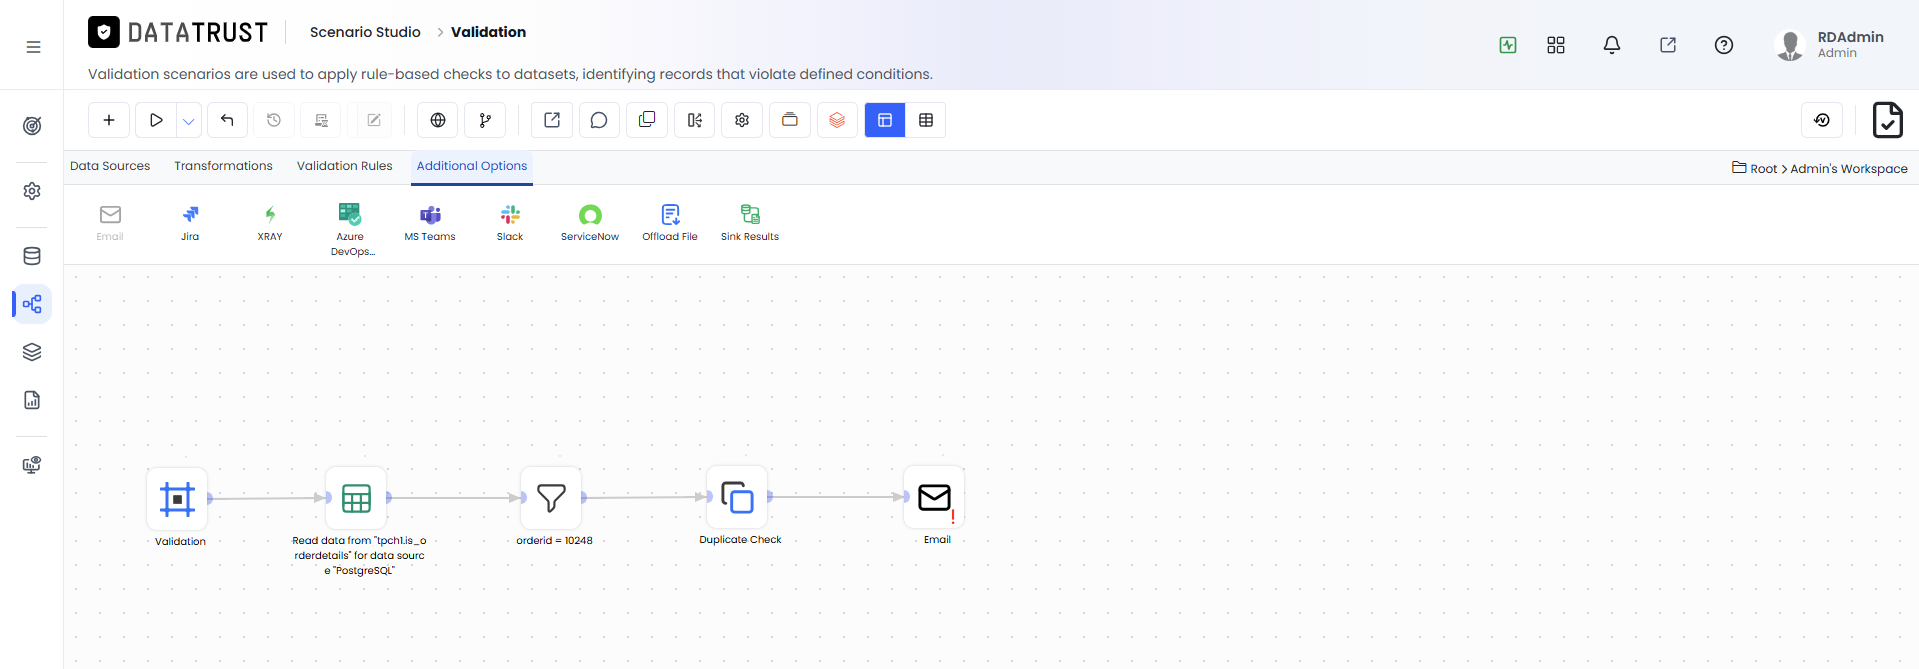Click the globe toolbar icon
This screenshot has width=1919, height=669.
click(438, 120)
